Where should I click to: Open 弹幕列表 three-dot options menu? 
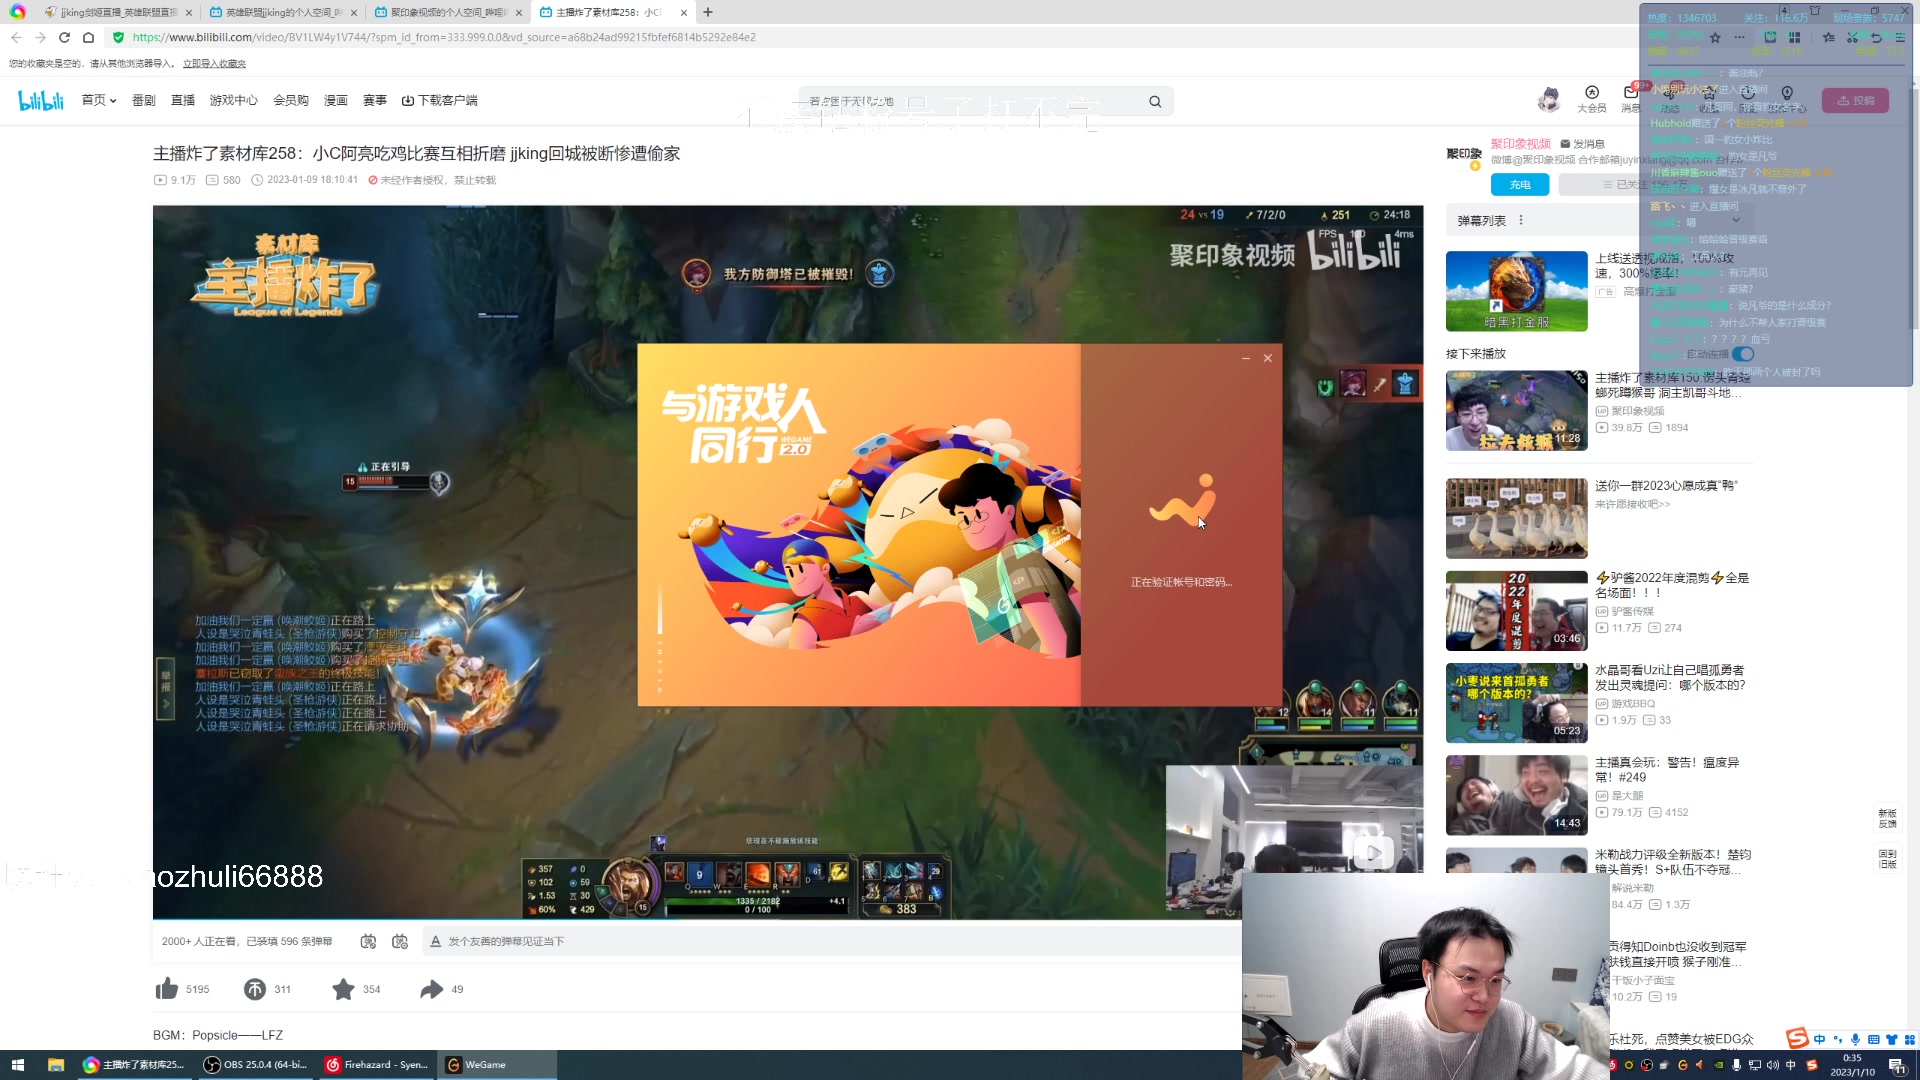(x=1521, y=220)
